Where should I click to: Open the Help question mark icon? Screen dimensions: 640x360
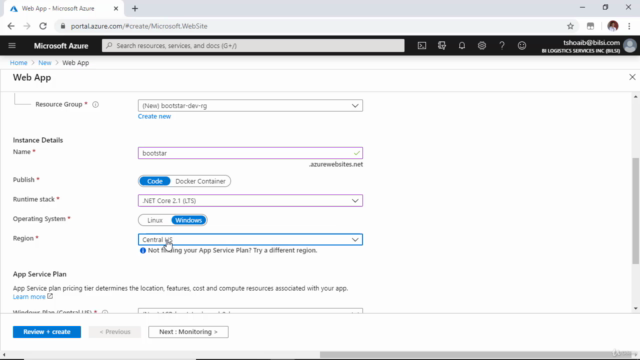(502, 46)
